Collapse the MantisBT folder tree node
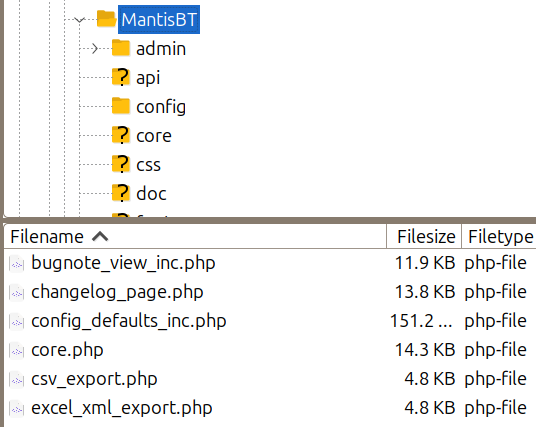536x427 pixels. pos(79,20)
